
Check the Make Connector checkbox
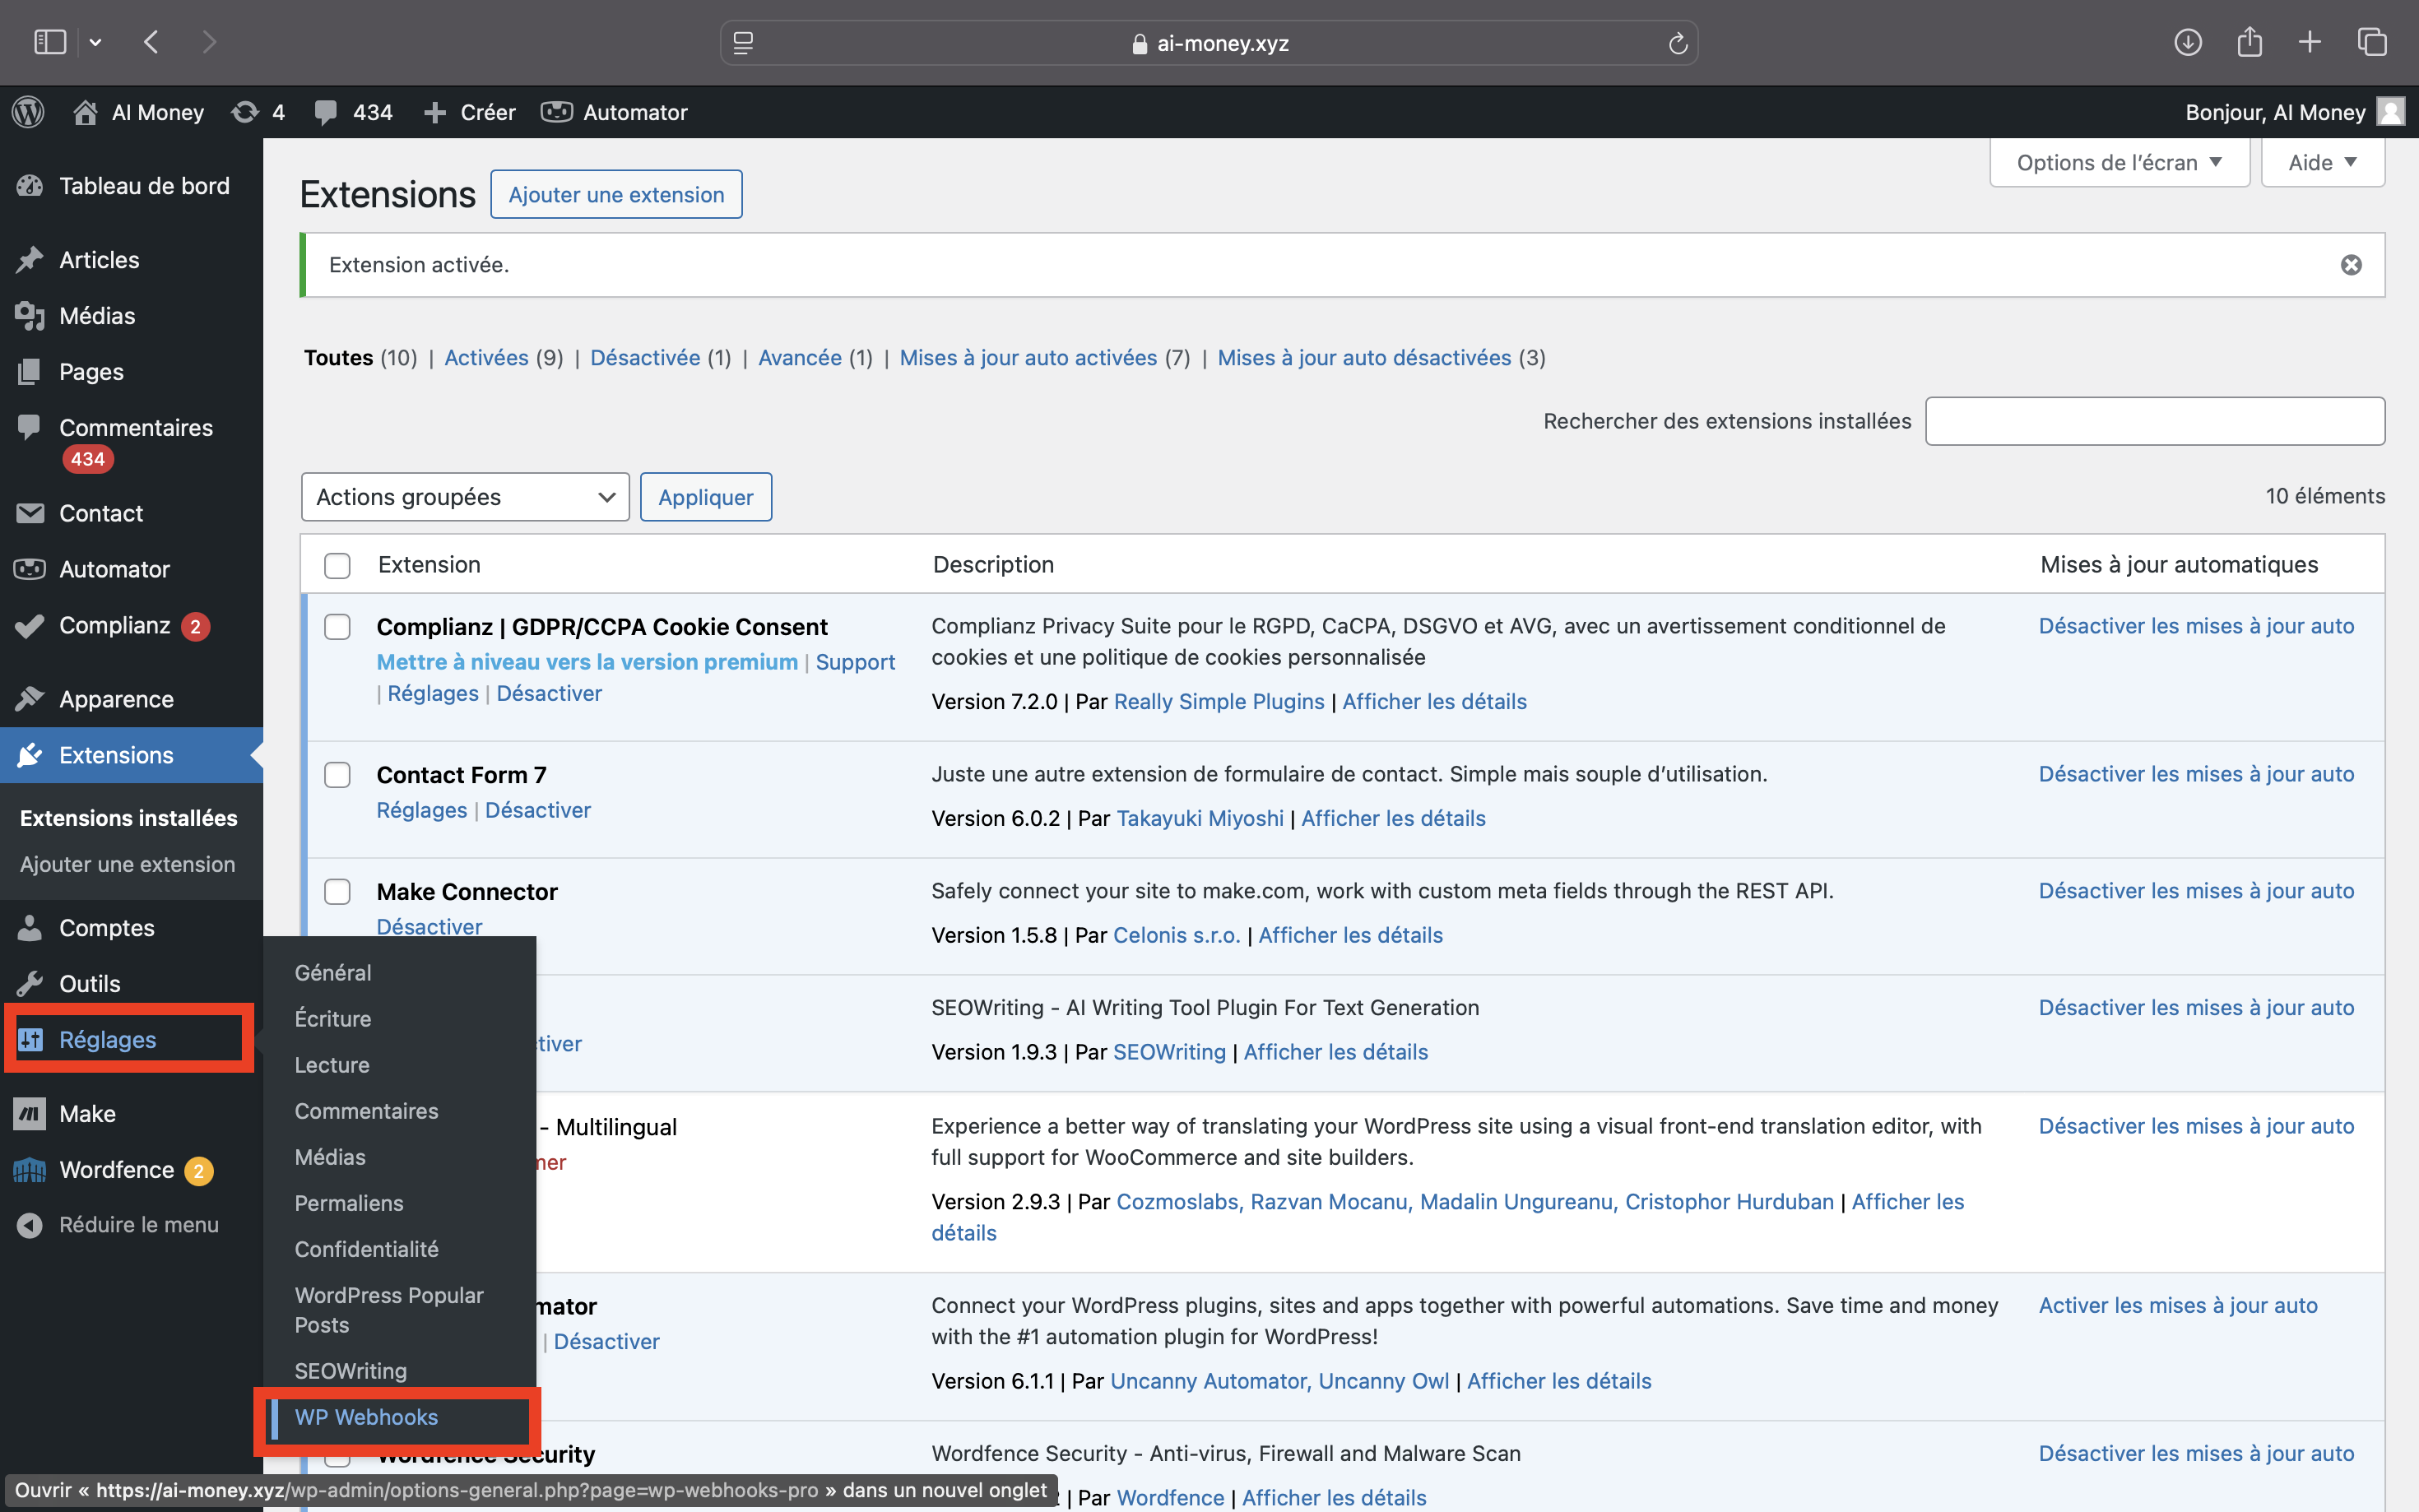[x=337, y=892]
